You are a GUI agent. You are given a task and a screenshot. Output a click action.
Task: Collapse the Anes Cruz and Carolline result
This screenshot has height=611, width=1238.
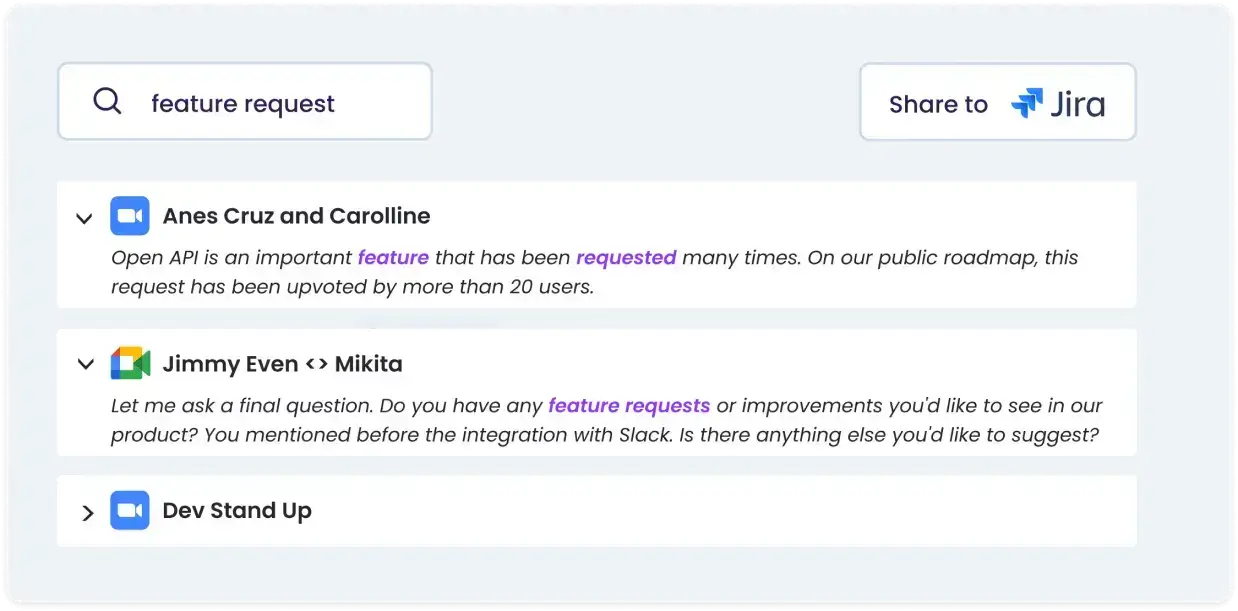(x=85, y=218)
